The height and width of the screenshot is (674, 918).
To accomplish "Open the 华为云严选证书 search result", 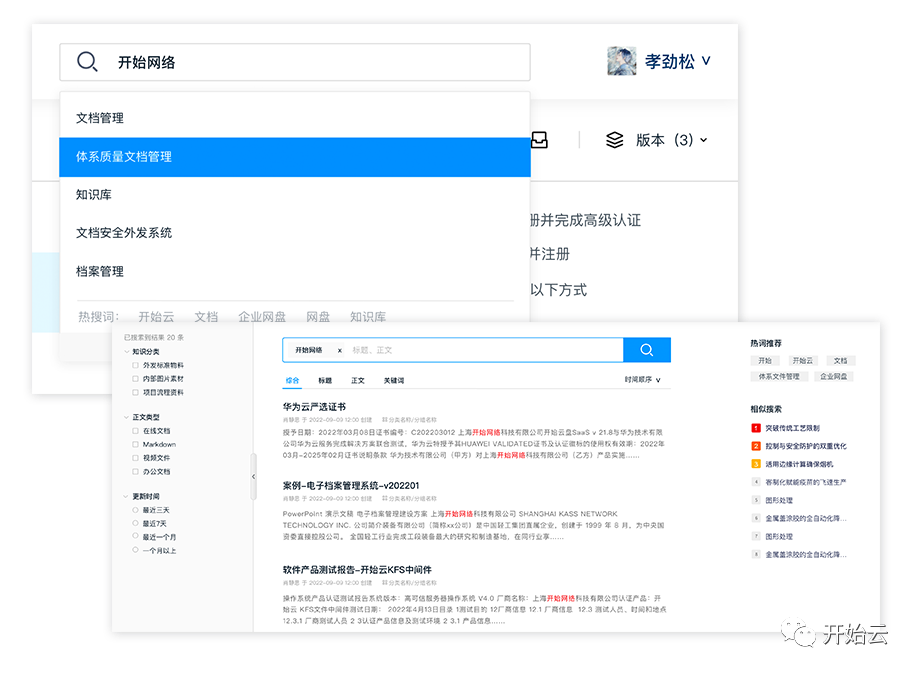I will tap(314, 407).
